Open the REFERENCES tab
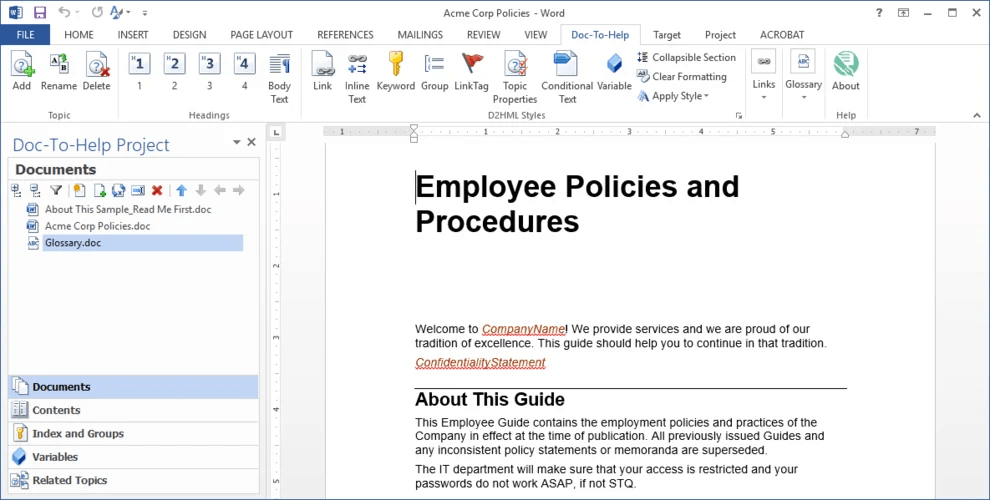Image resolution: width=990 pixels, height=500 pixels. [x=345, y=35]
